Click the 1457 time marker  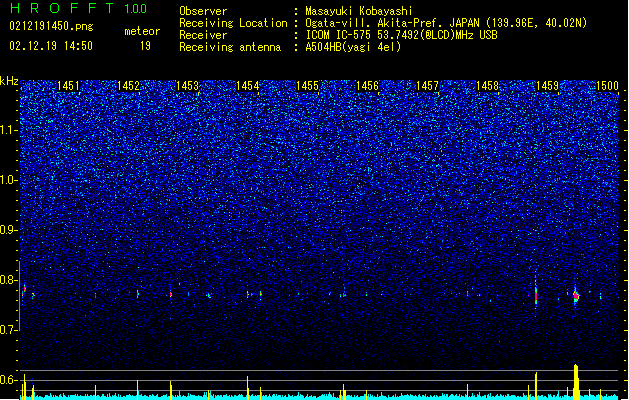tap(428, 86)
